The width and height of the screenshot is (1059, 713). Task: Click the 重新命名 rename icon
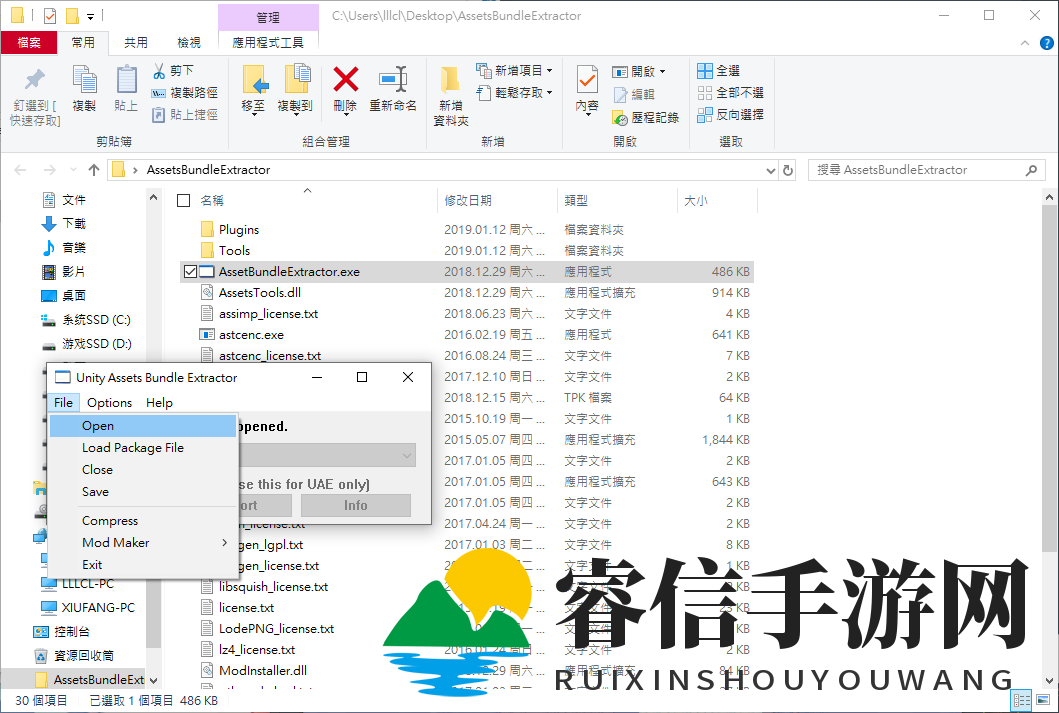click(394, 90)
